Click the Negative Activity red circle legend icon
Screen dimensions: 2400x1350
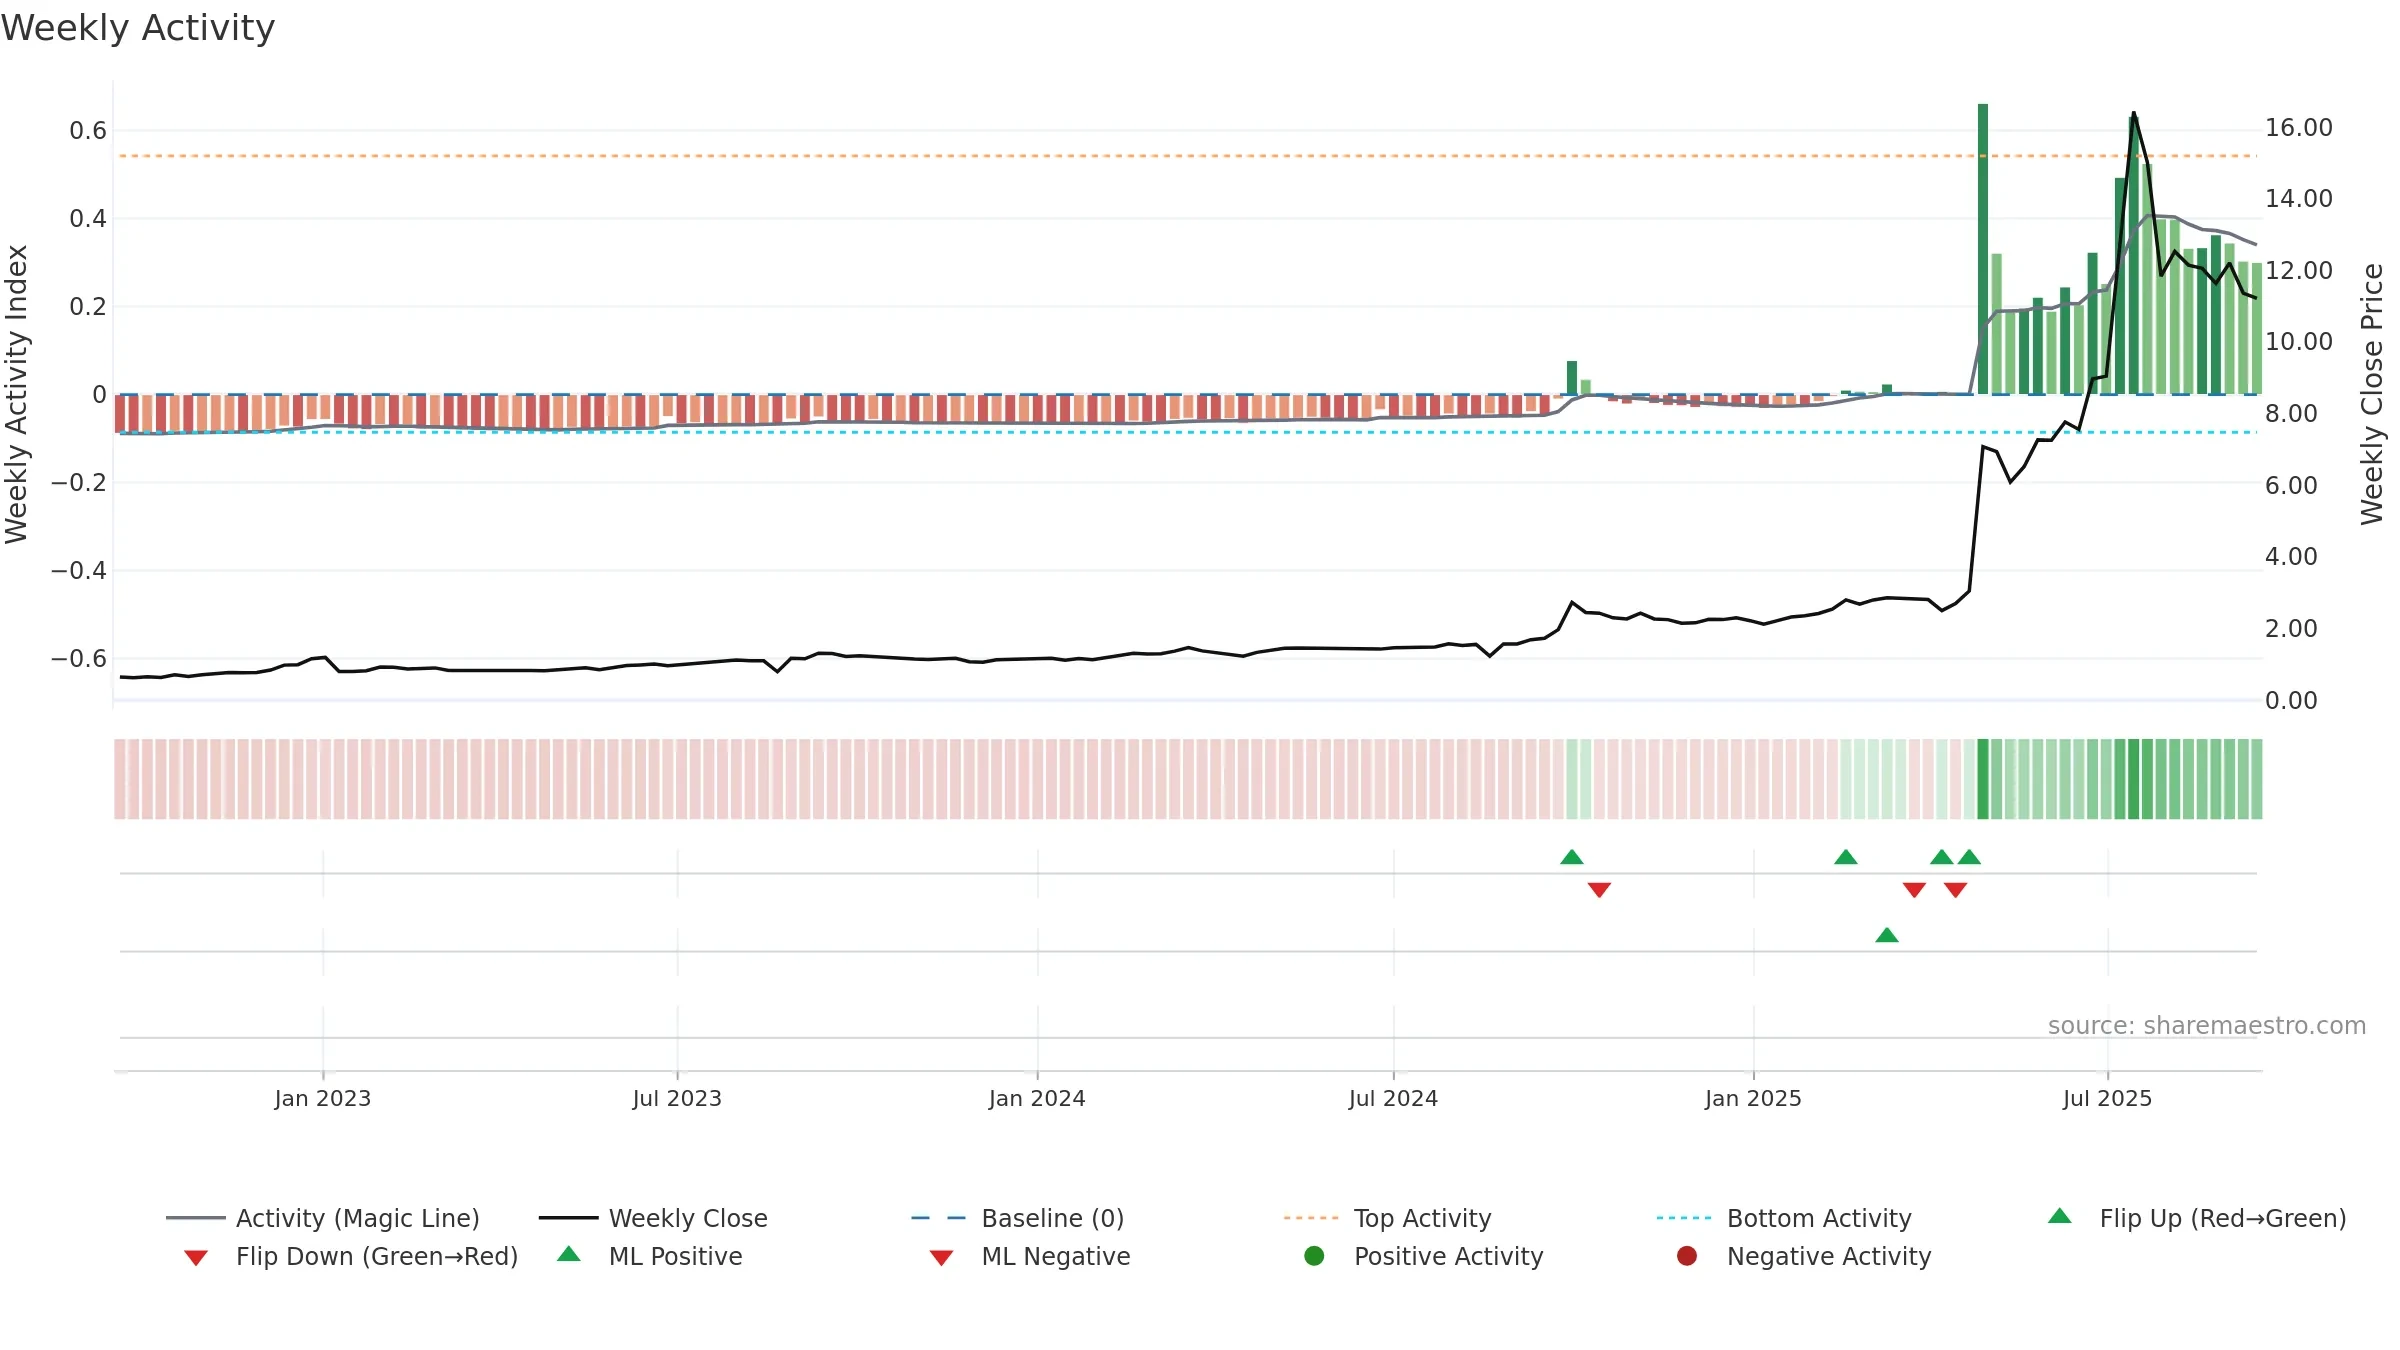(x=1687, y=1256)
